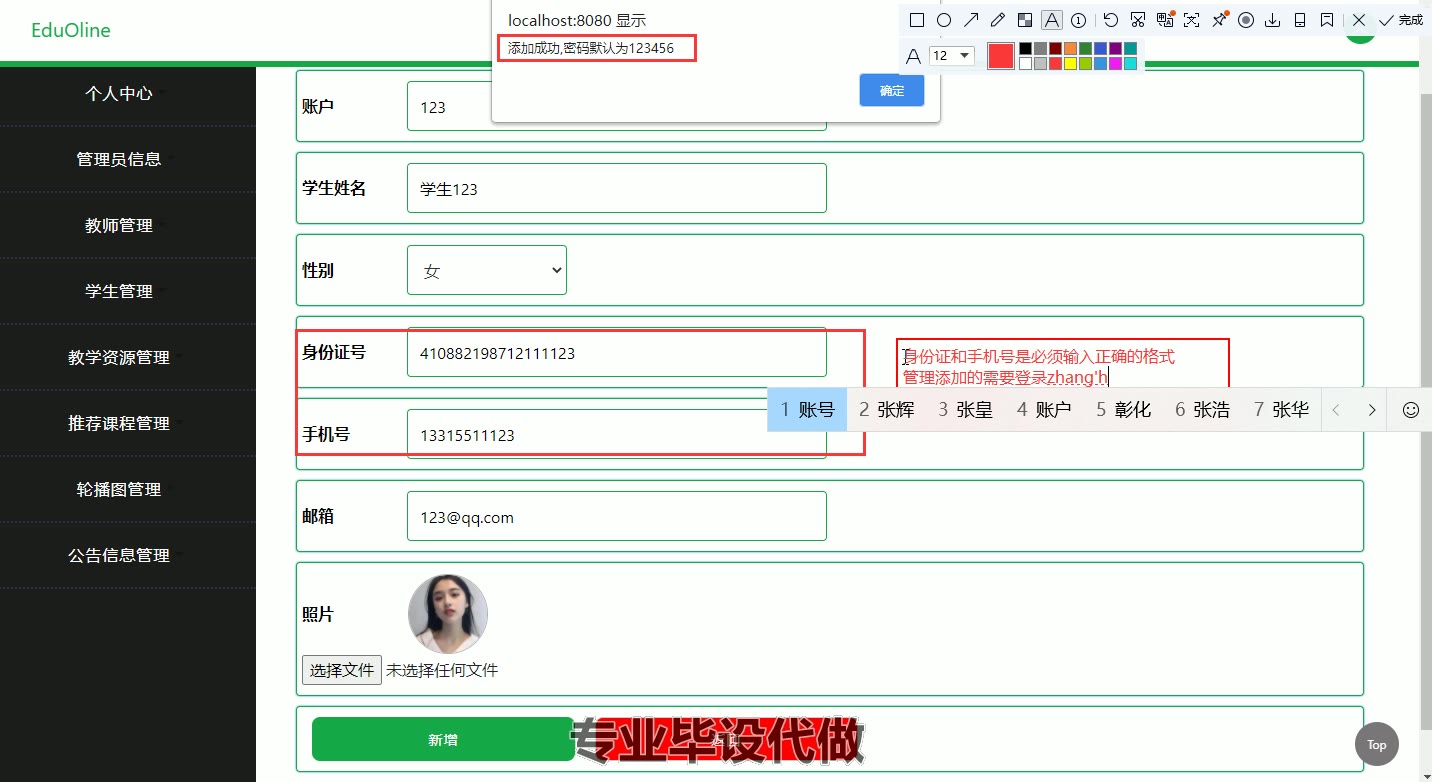Pick the white color swatch
The image size is (1432, 782).
[x=1026, y=63]
